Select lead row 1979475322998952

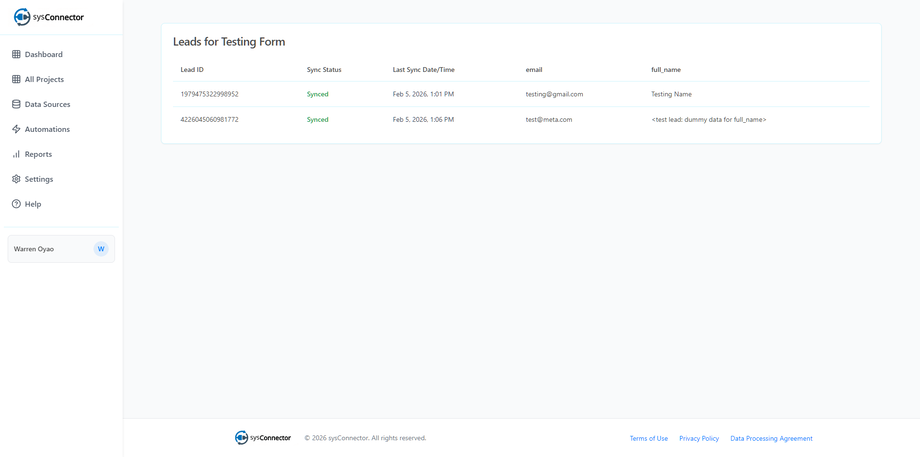pos(209,94)
